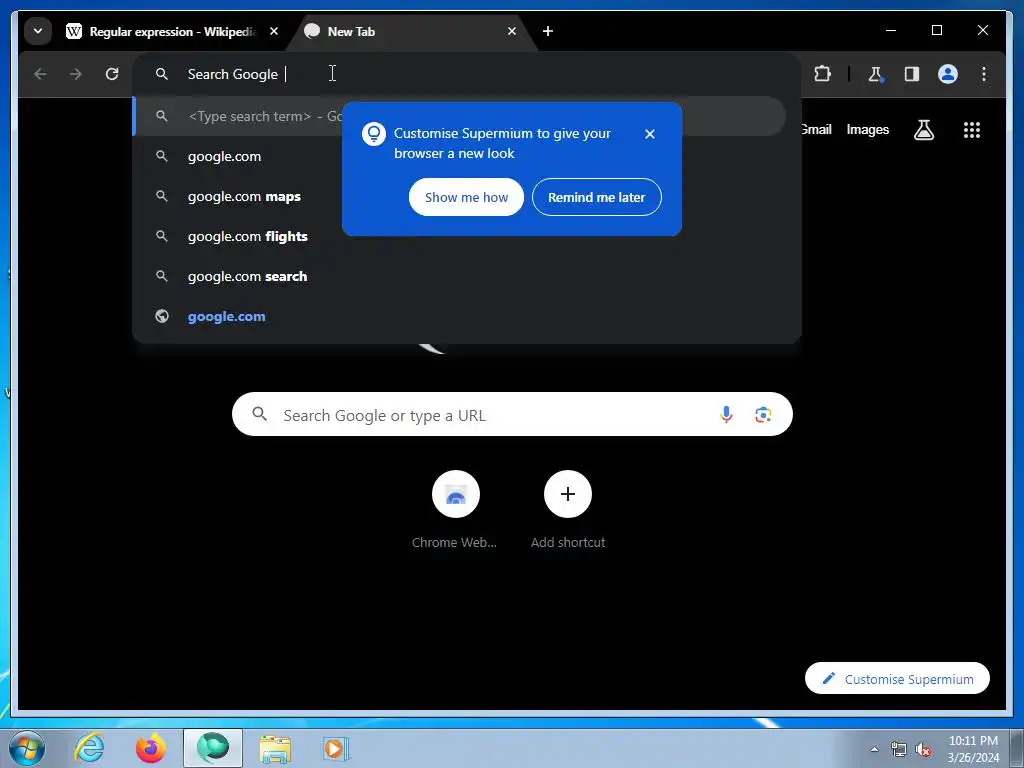Open the clock showing 10:11 PM
This screenshot has width=1024, height=768.
[x=973, y=748]
